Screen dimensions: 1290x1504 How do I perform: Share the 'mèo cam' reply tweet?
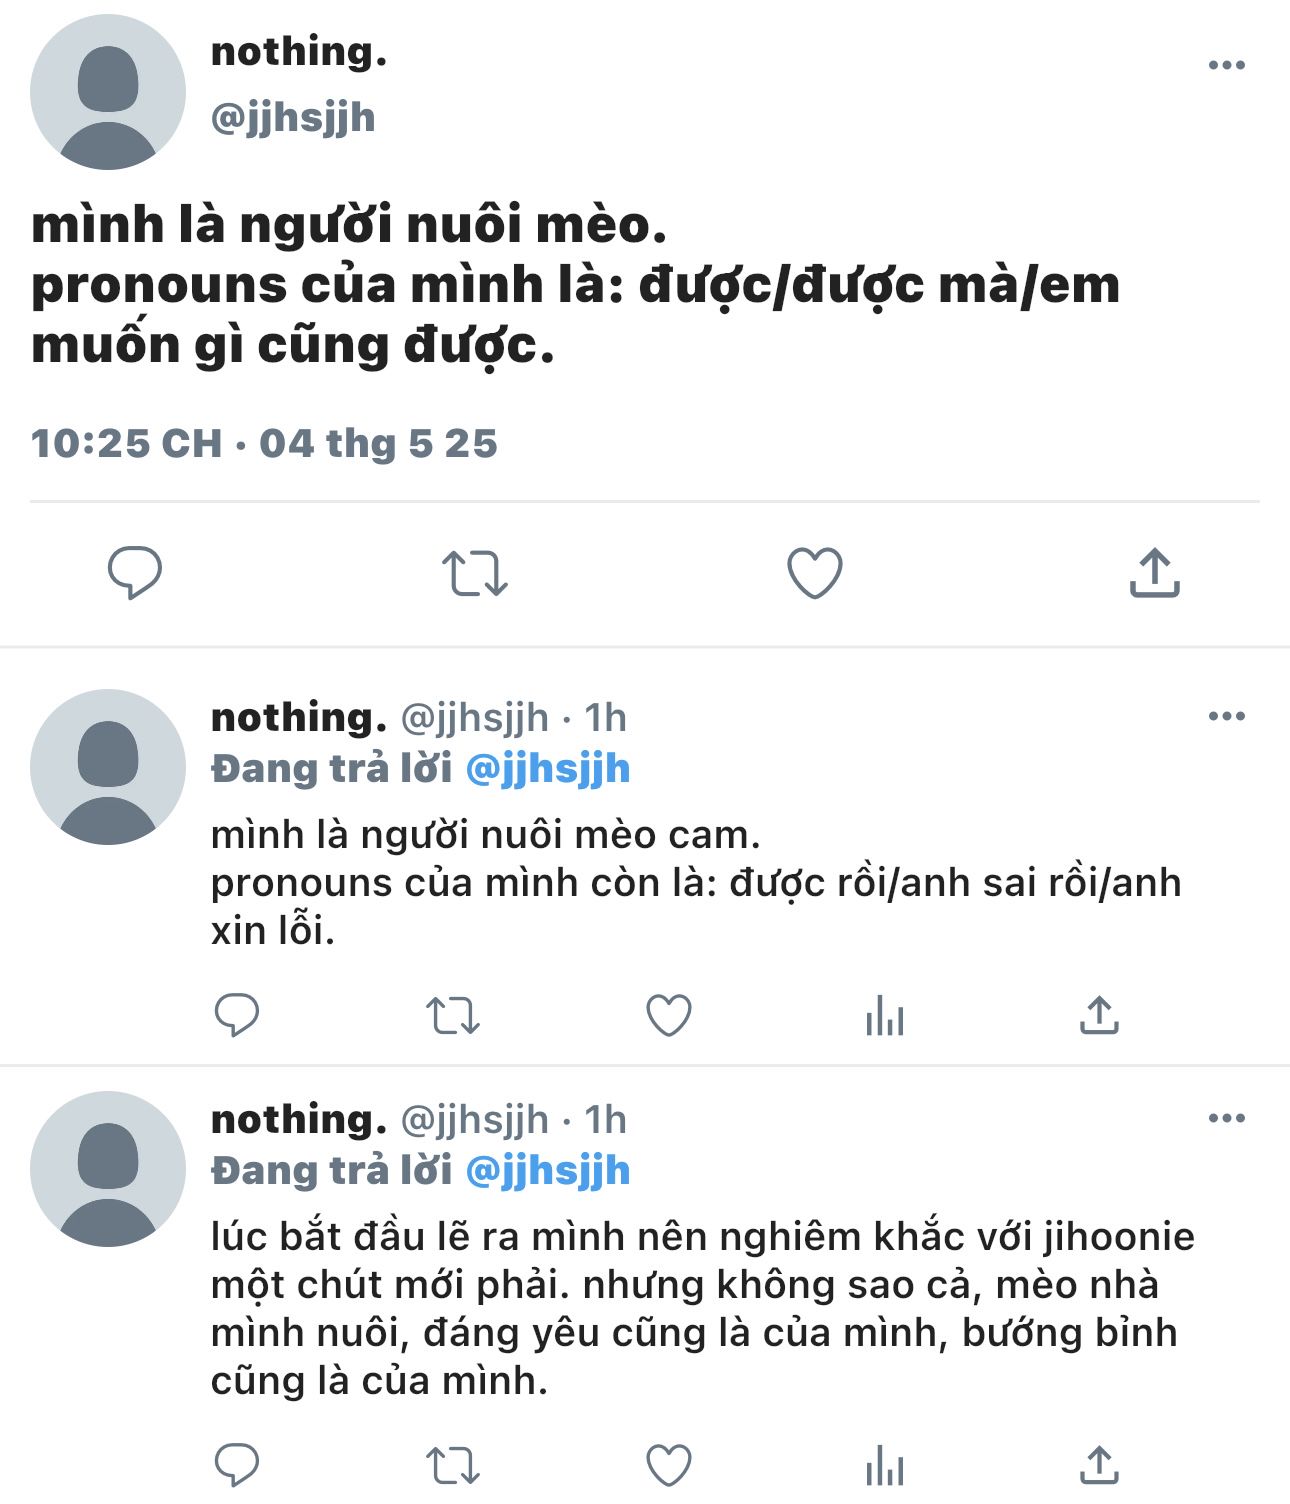1099,1015
